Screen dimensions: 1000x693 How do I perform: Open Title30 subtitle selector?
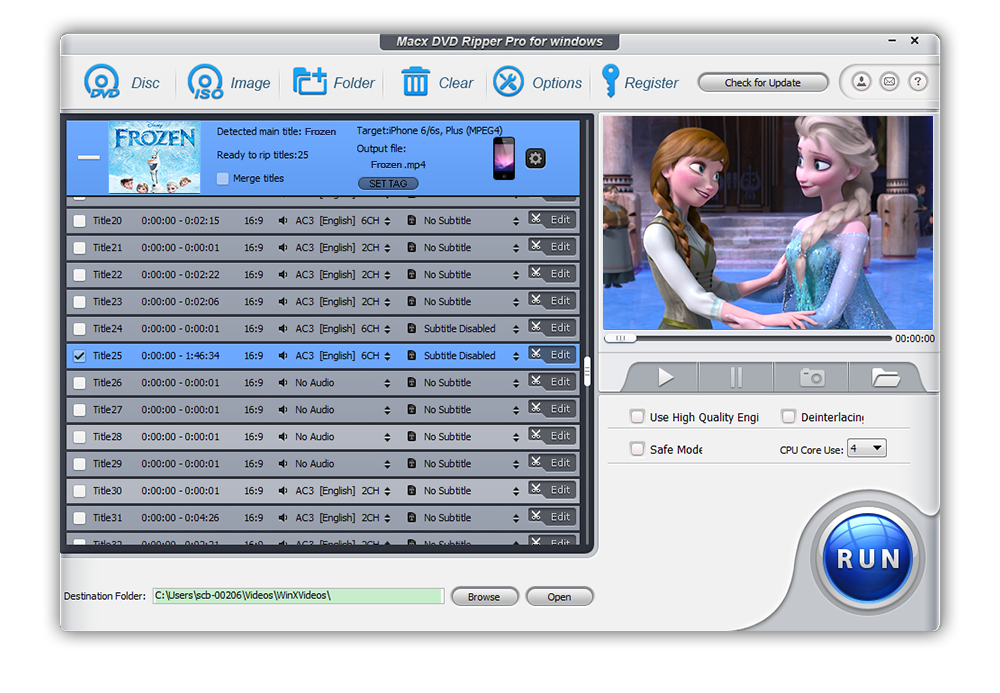(516, 492)
